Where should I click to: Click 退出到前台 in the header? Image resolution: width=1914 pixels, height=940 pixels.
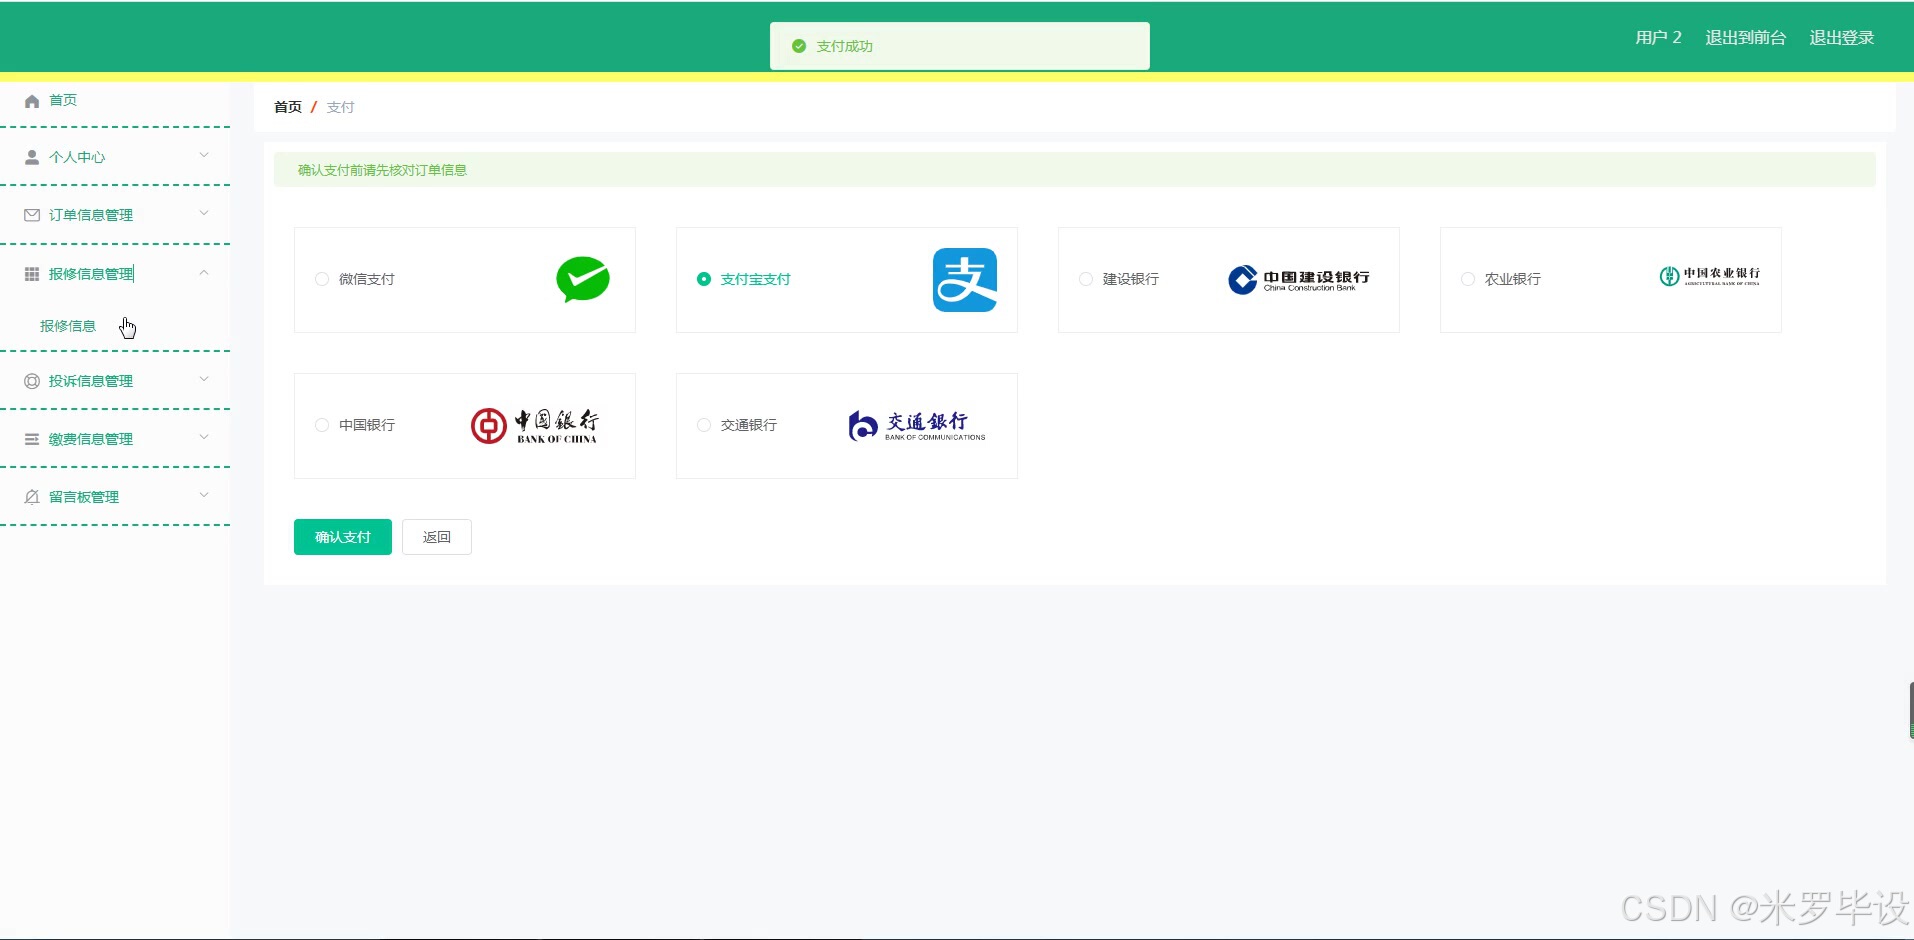pyautogui.click(x=1745, y=38)
